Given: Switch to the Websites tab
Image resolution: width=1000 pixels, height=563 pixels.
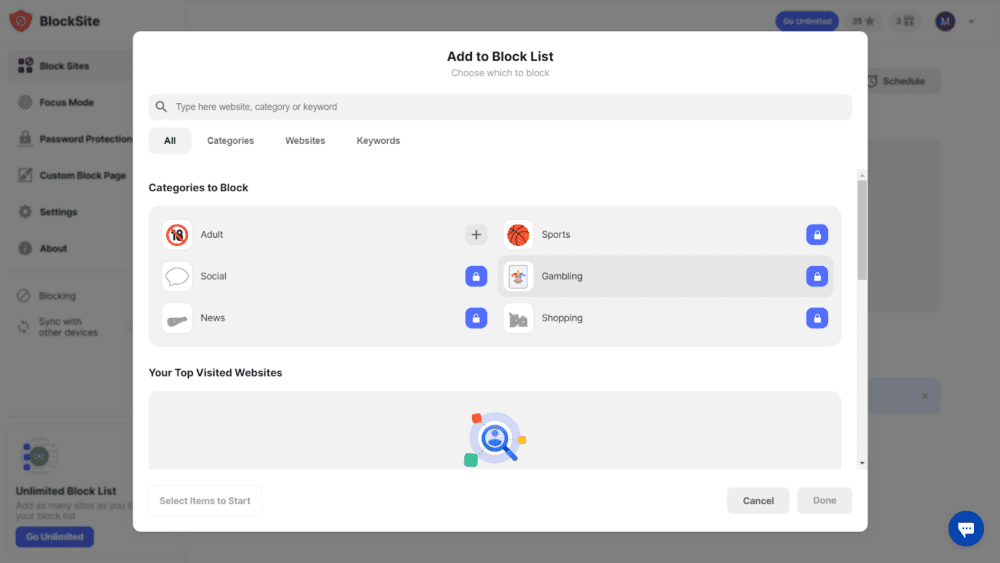Looking at the screenshot, I should pyautogui.click(x=305, y=141).
